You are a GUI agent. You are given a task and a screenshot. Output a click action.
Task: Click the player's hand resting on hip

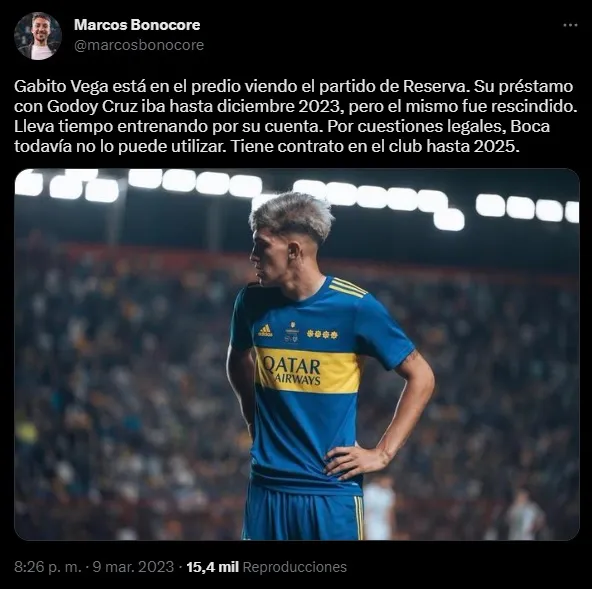[353, 461]
